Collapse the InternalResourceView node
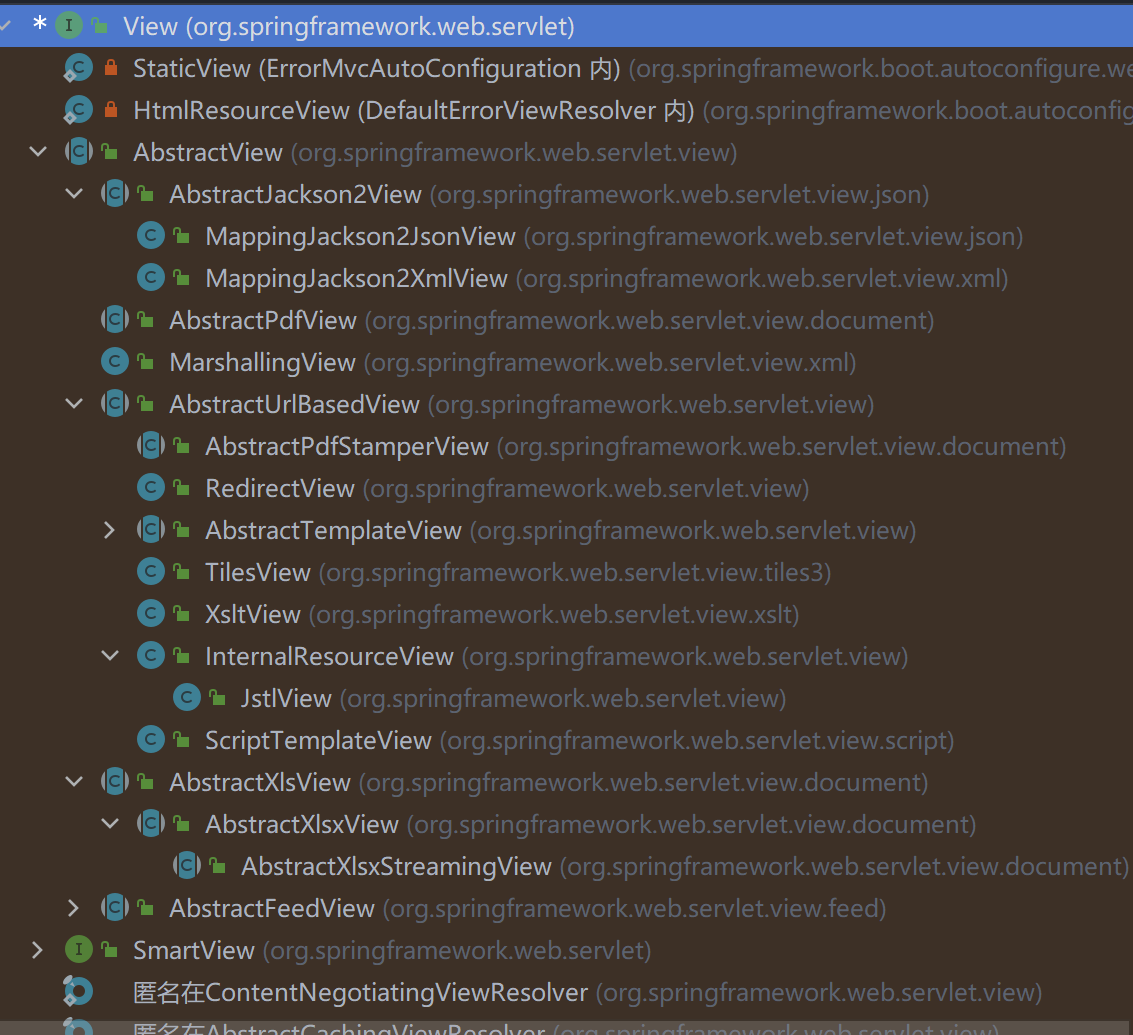The width and height of the screenshot is (1133, 1035). (x=110, y=656)
